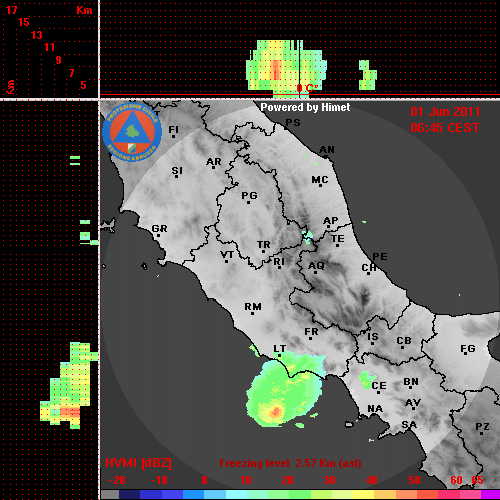This screenshot has height=500, width=500.
Task: Click the '0 C°' freezing line label
Action: 307,88
